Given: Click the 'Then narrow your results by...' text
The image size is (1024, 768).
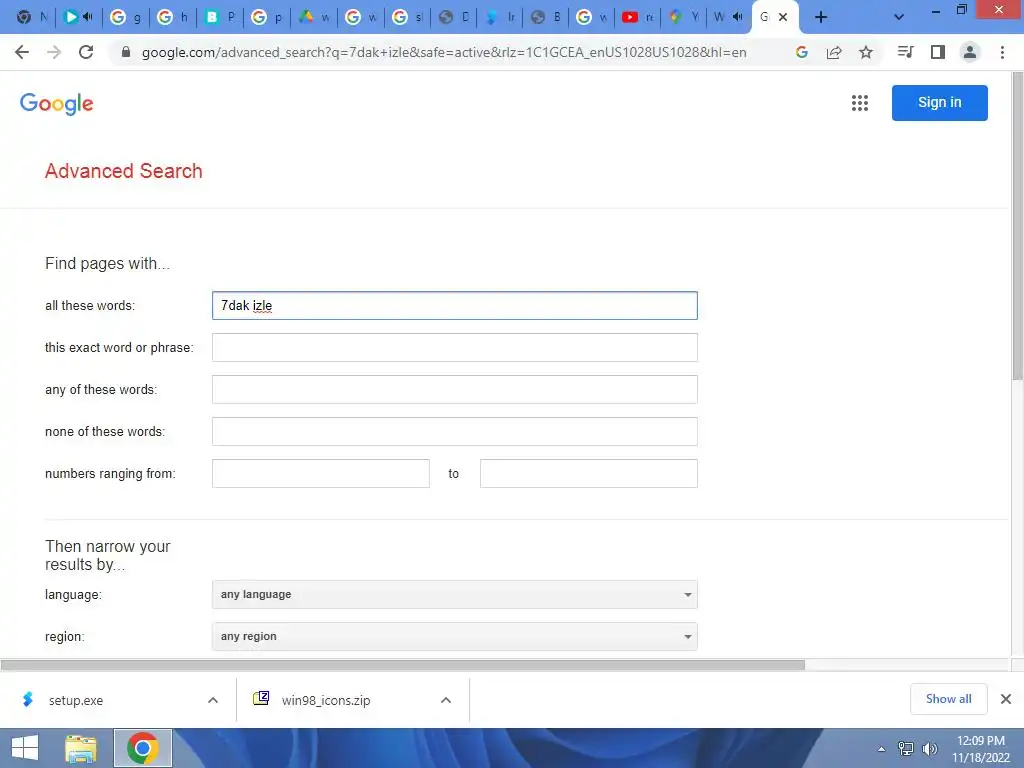Looking at the screenshot, I should coord(108,555).
